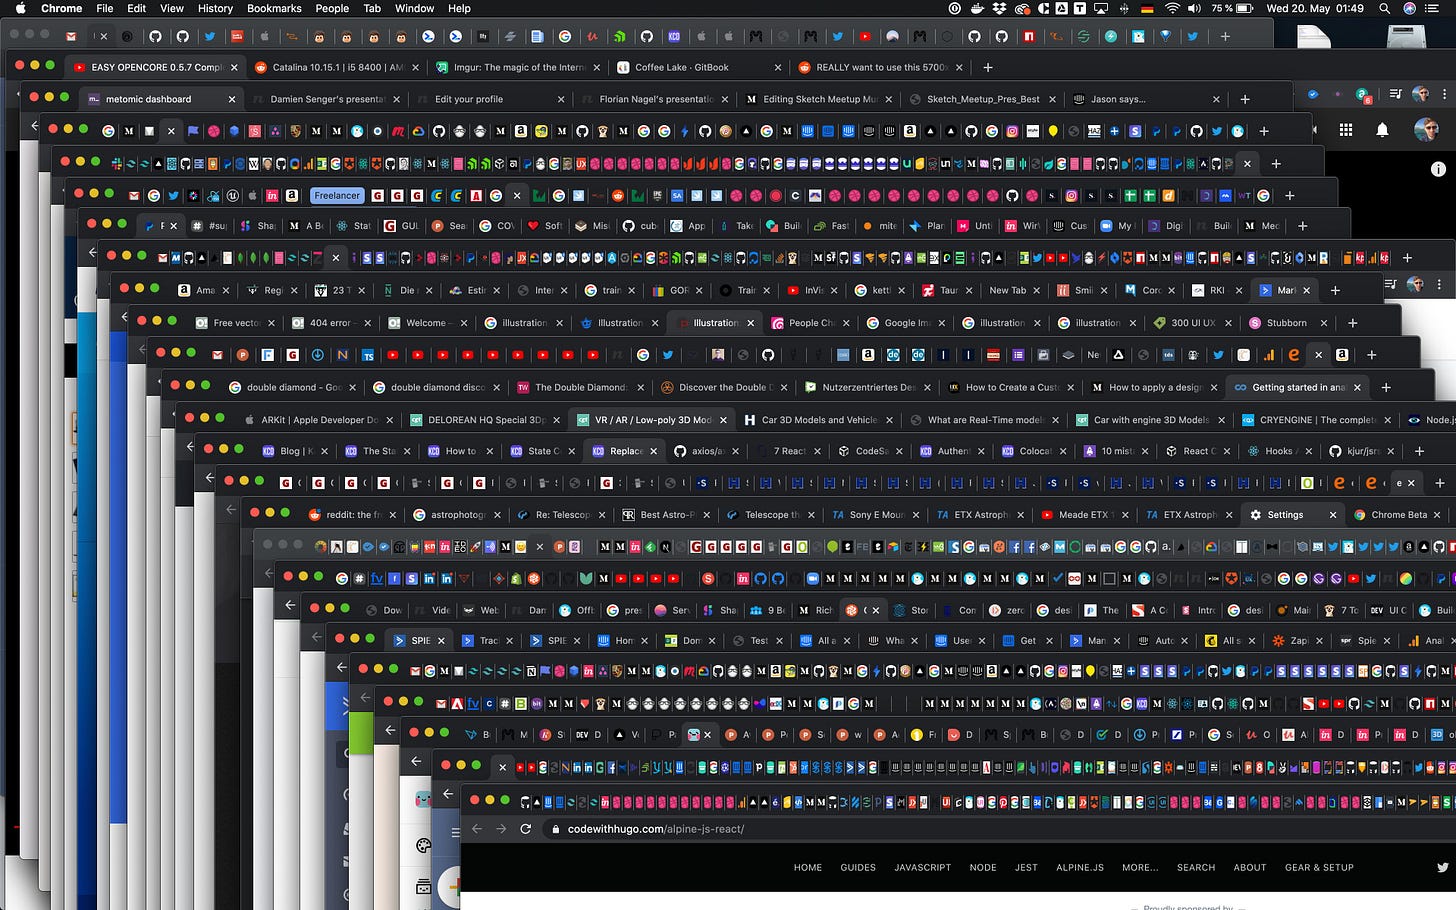Switch to the double diamond - Google tab

click(292, 387)
